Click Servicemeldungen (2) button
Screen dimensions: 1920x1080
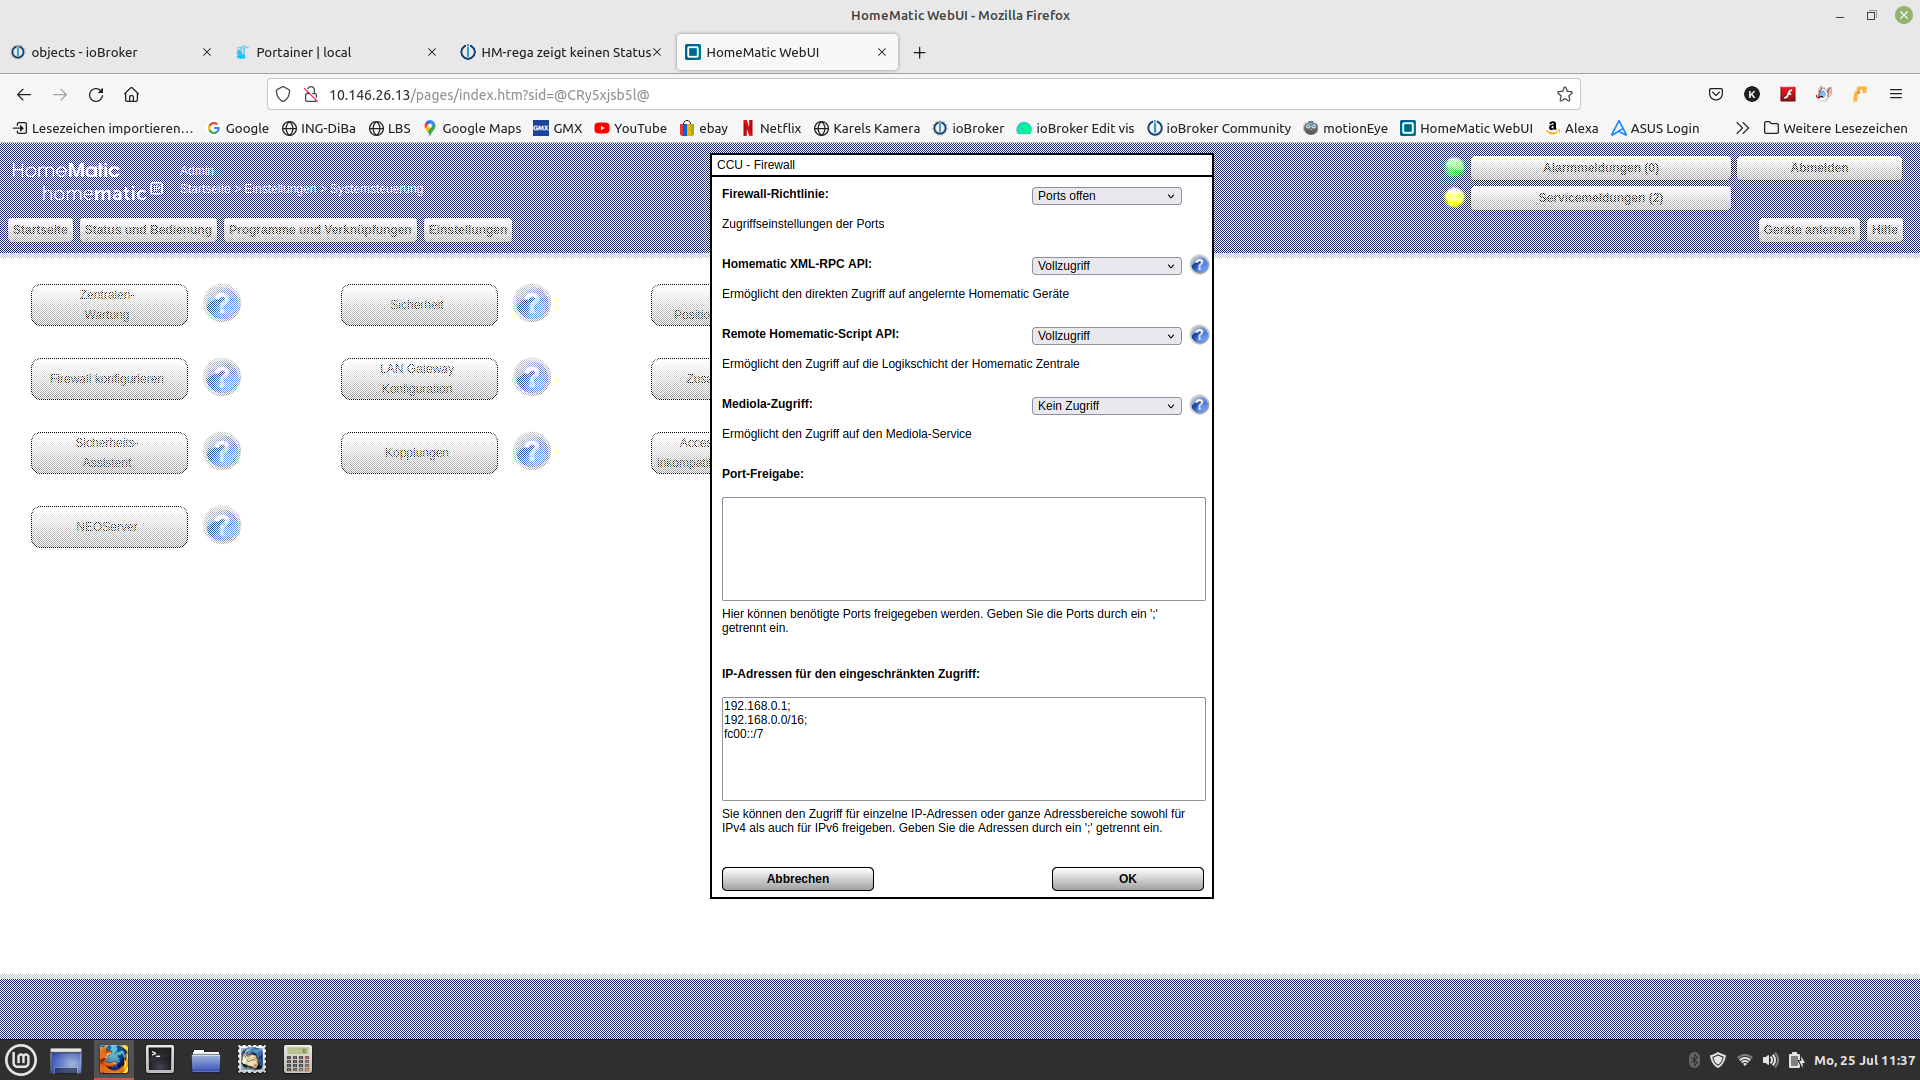point(1600,198)
